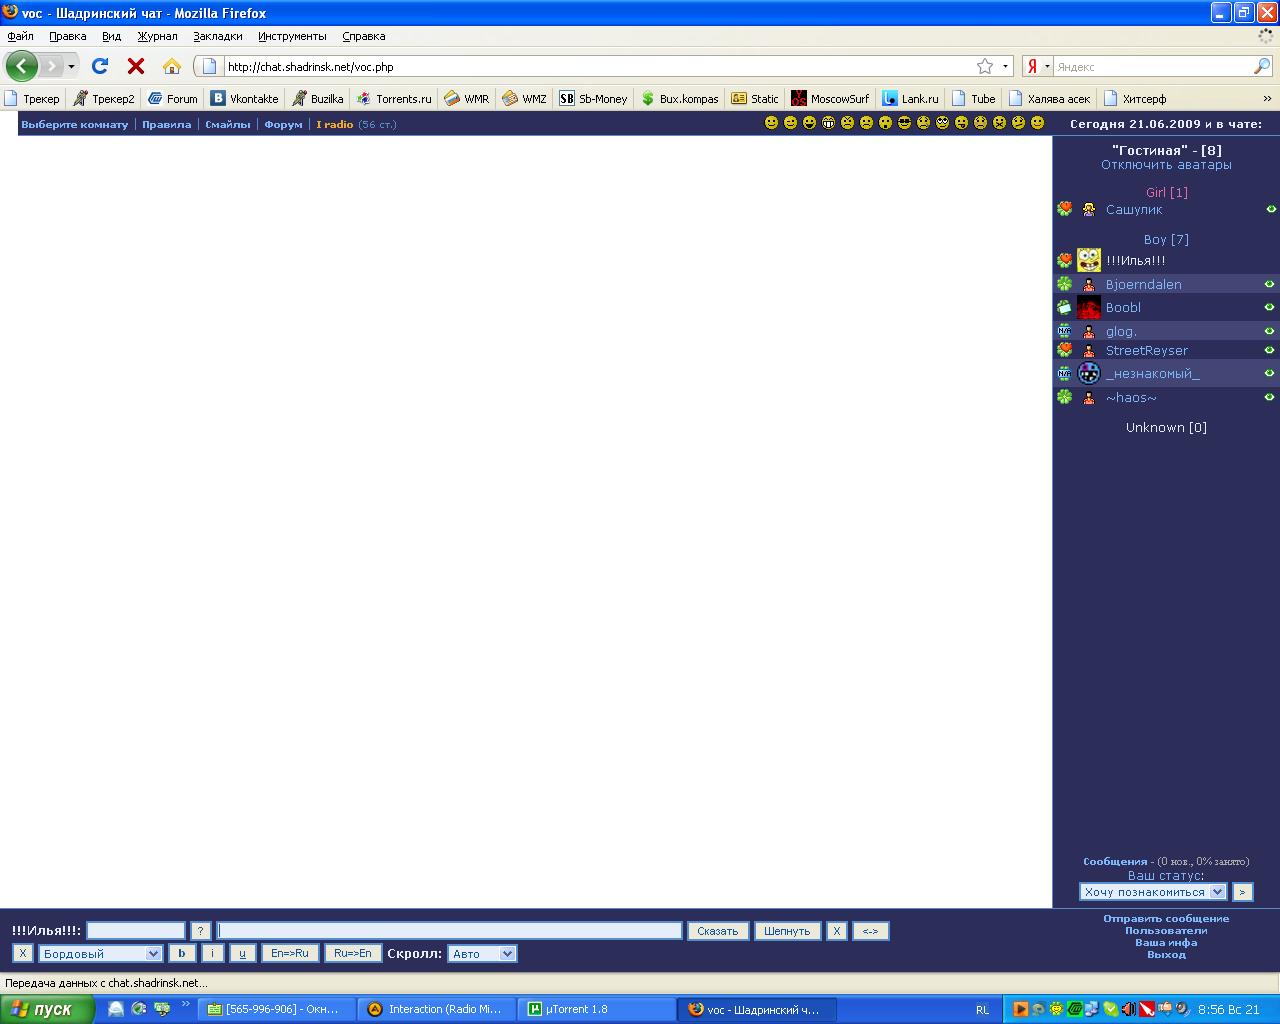Screen dimensions: 1280x1024
Task: Expand the quick launch overflow chevron
Action: click(x=185, y=1004)
